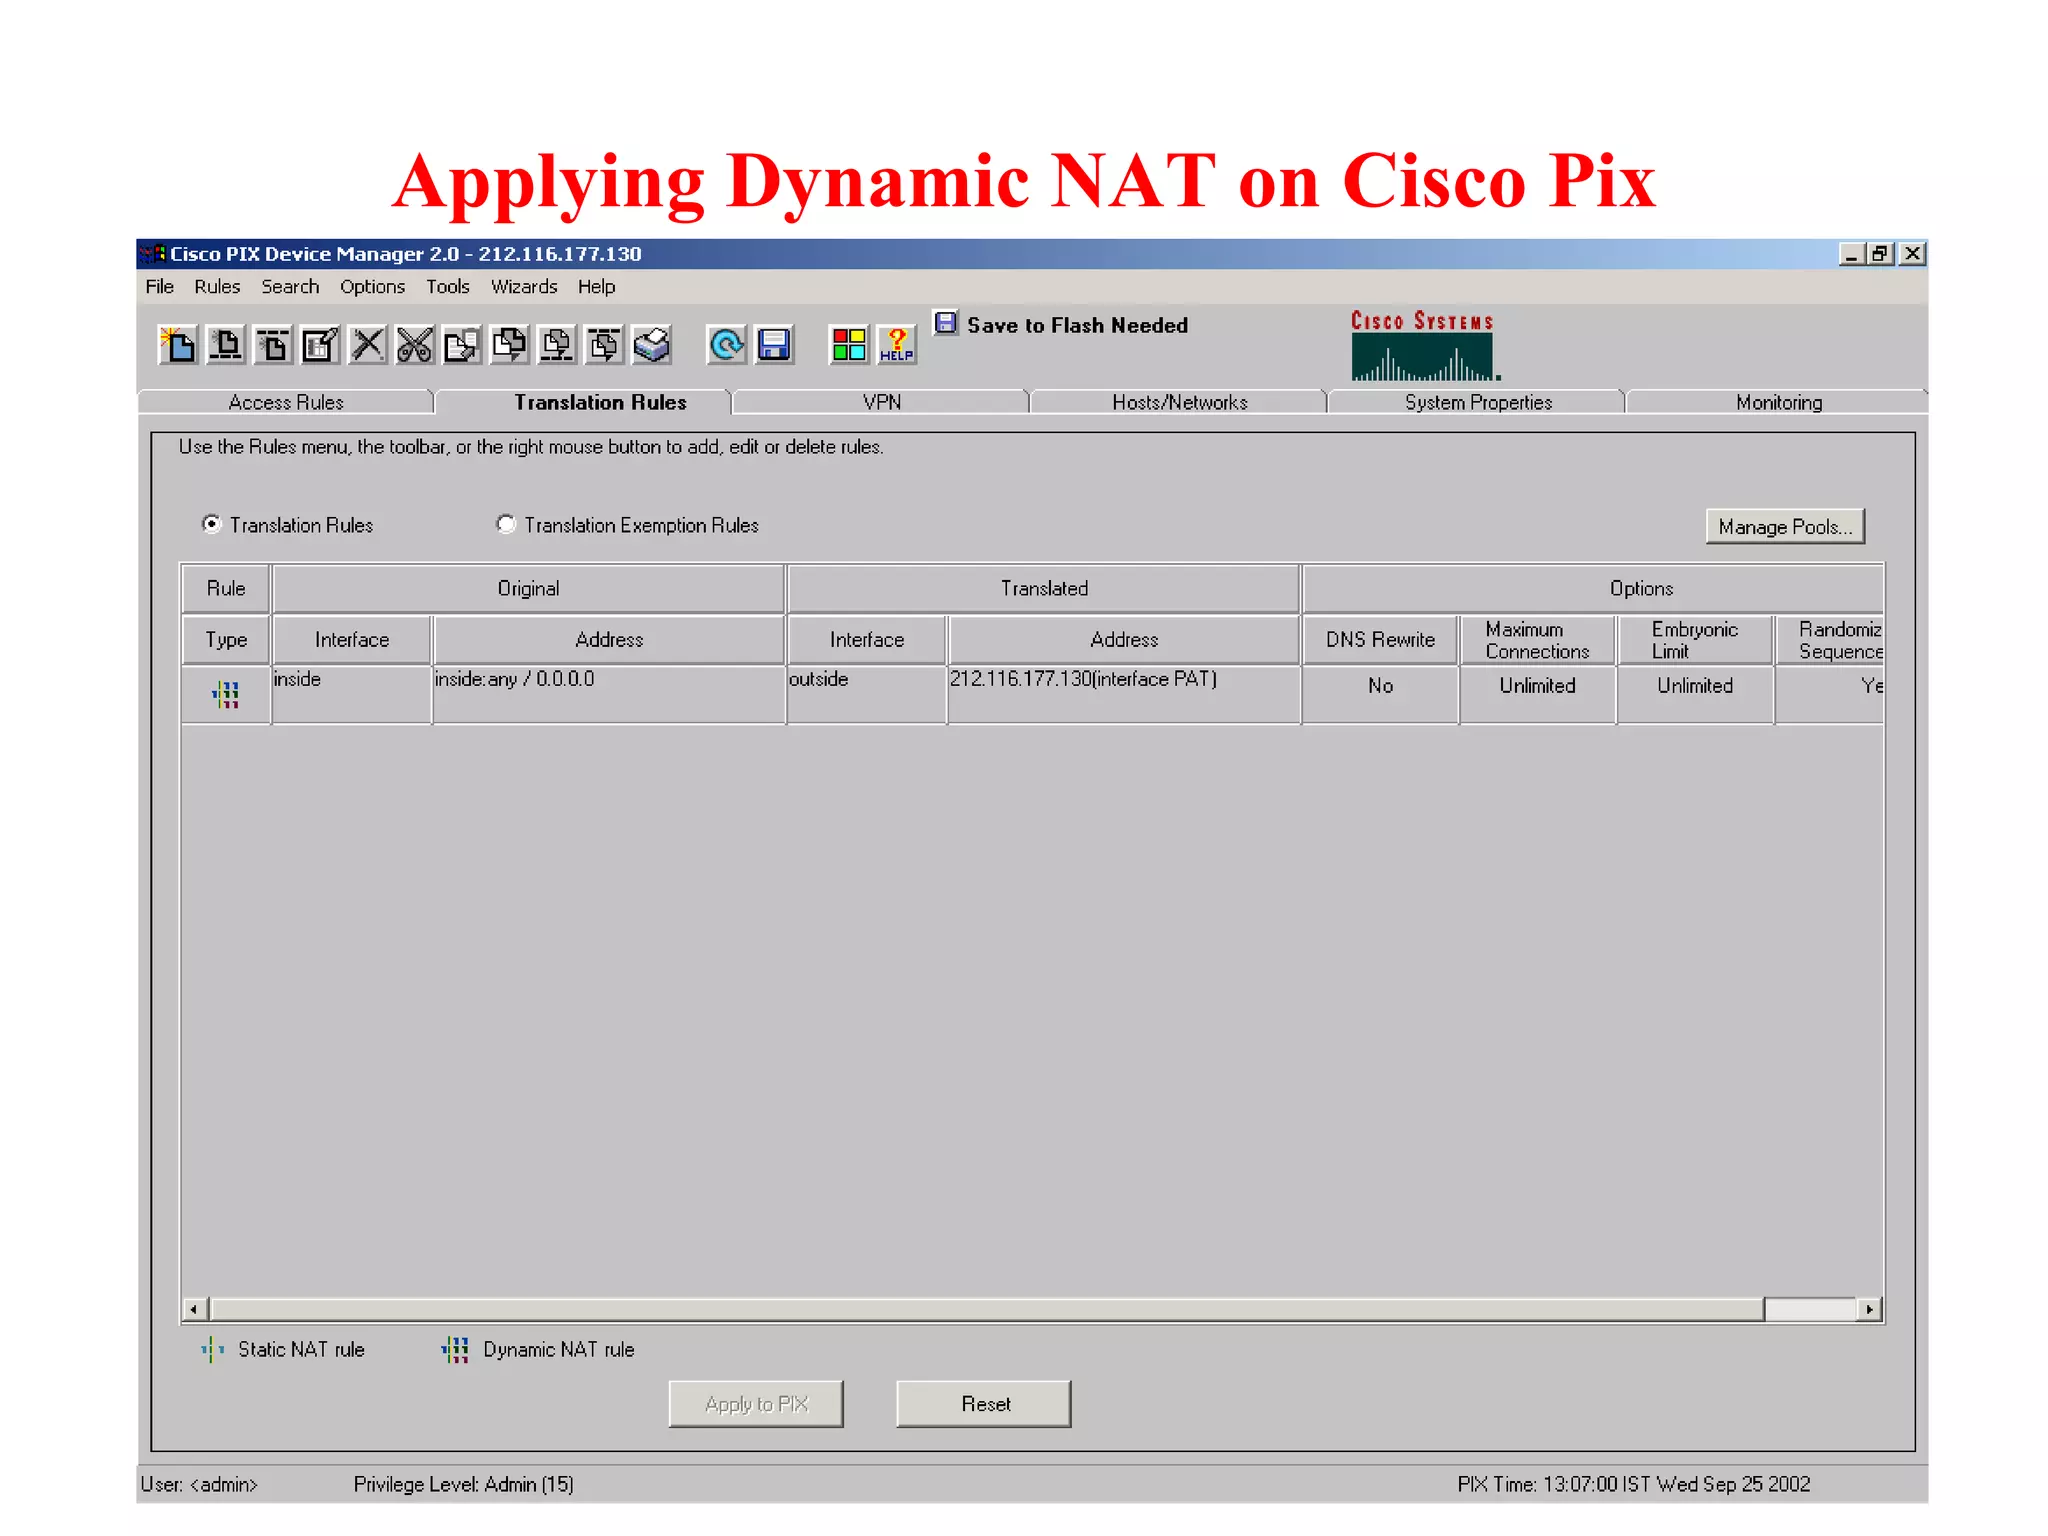Click the DNS Rewrite 'No' cell

(1380, 694)
